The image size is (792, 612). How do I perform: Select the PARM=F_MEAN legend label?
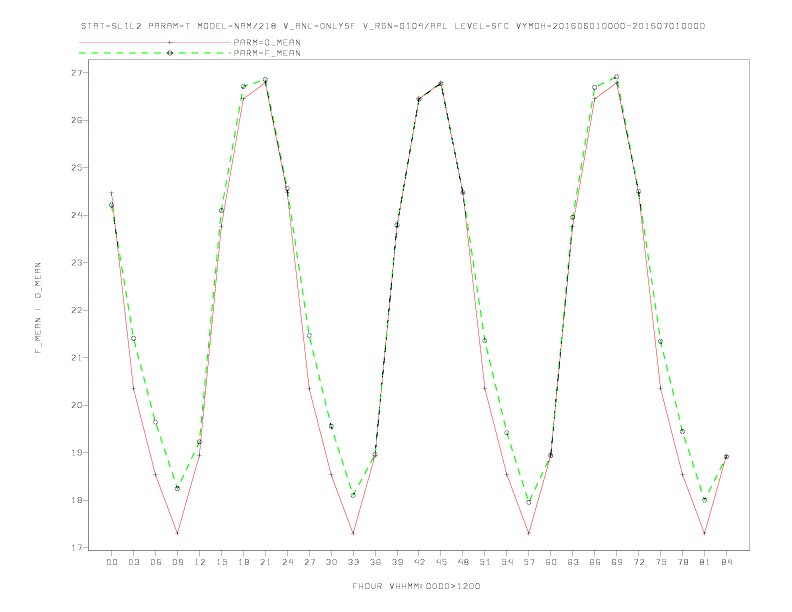267,53
